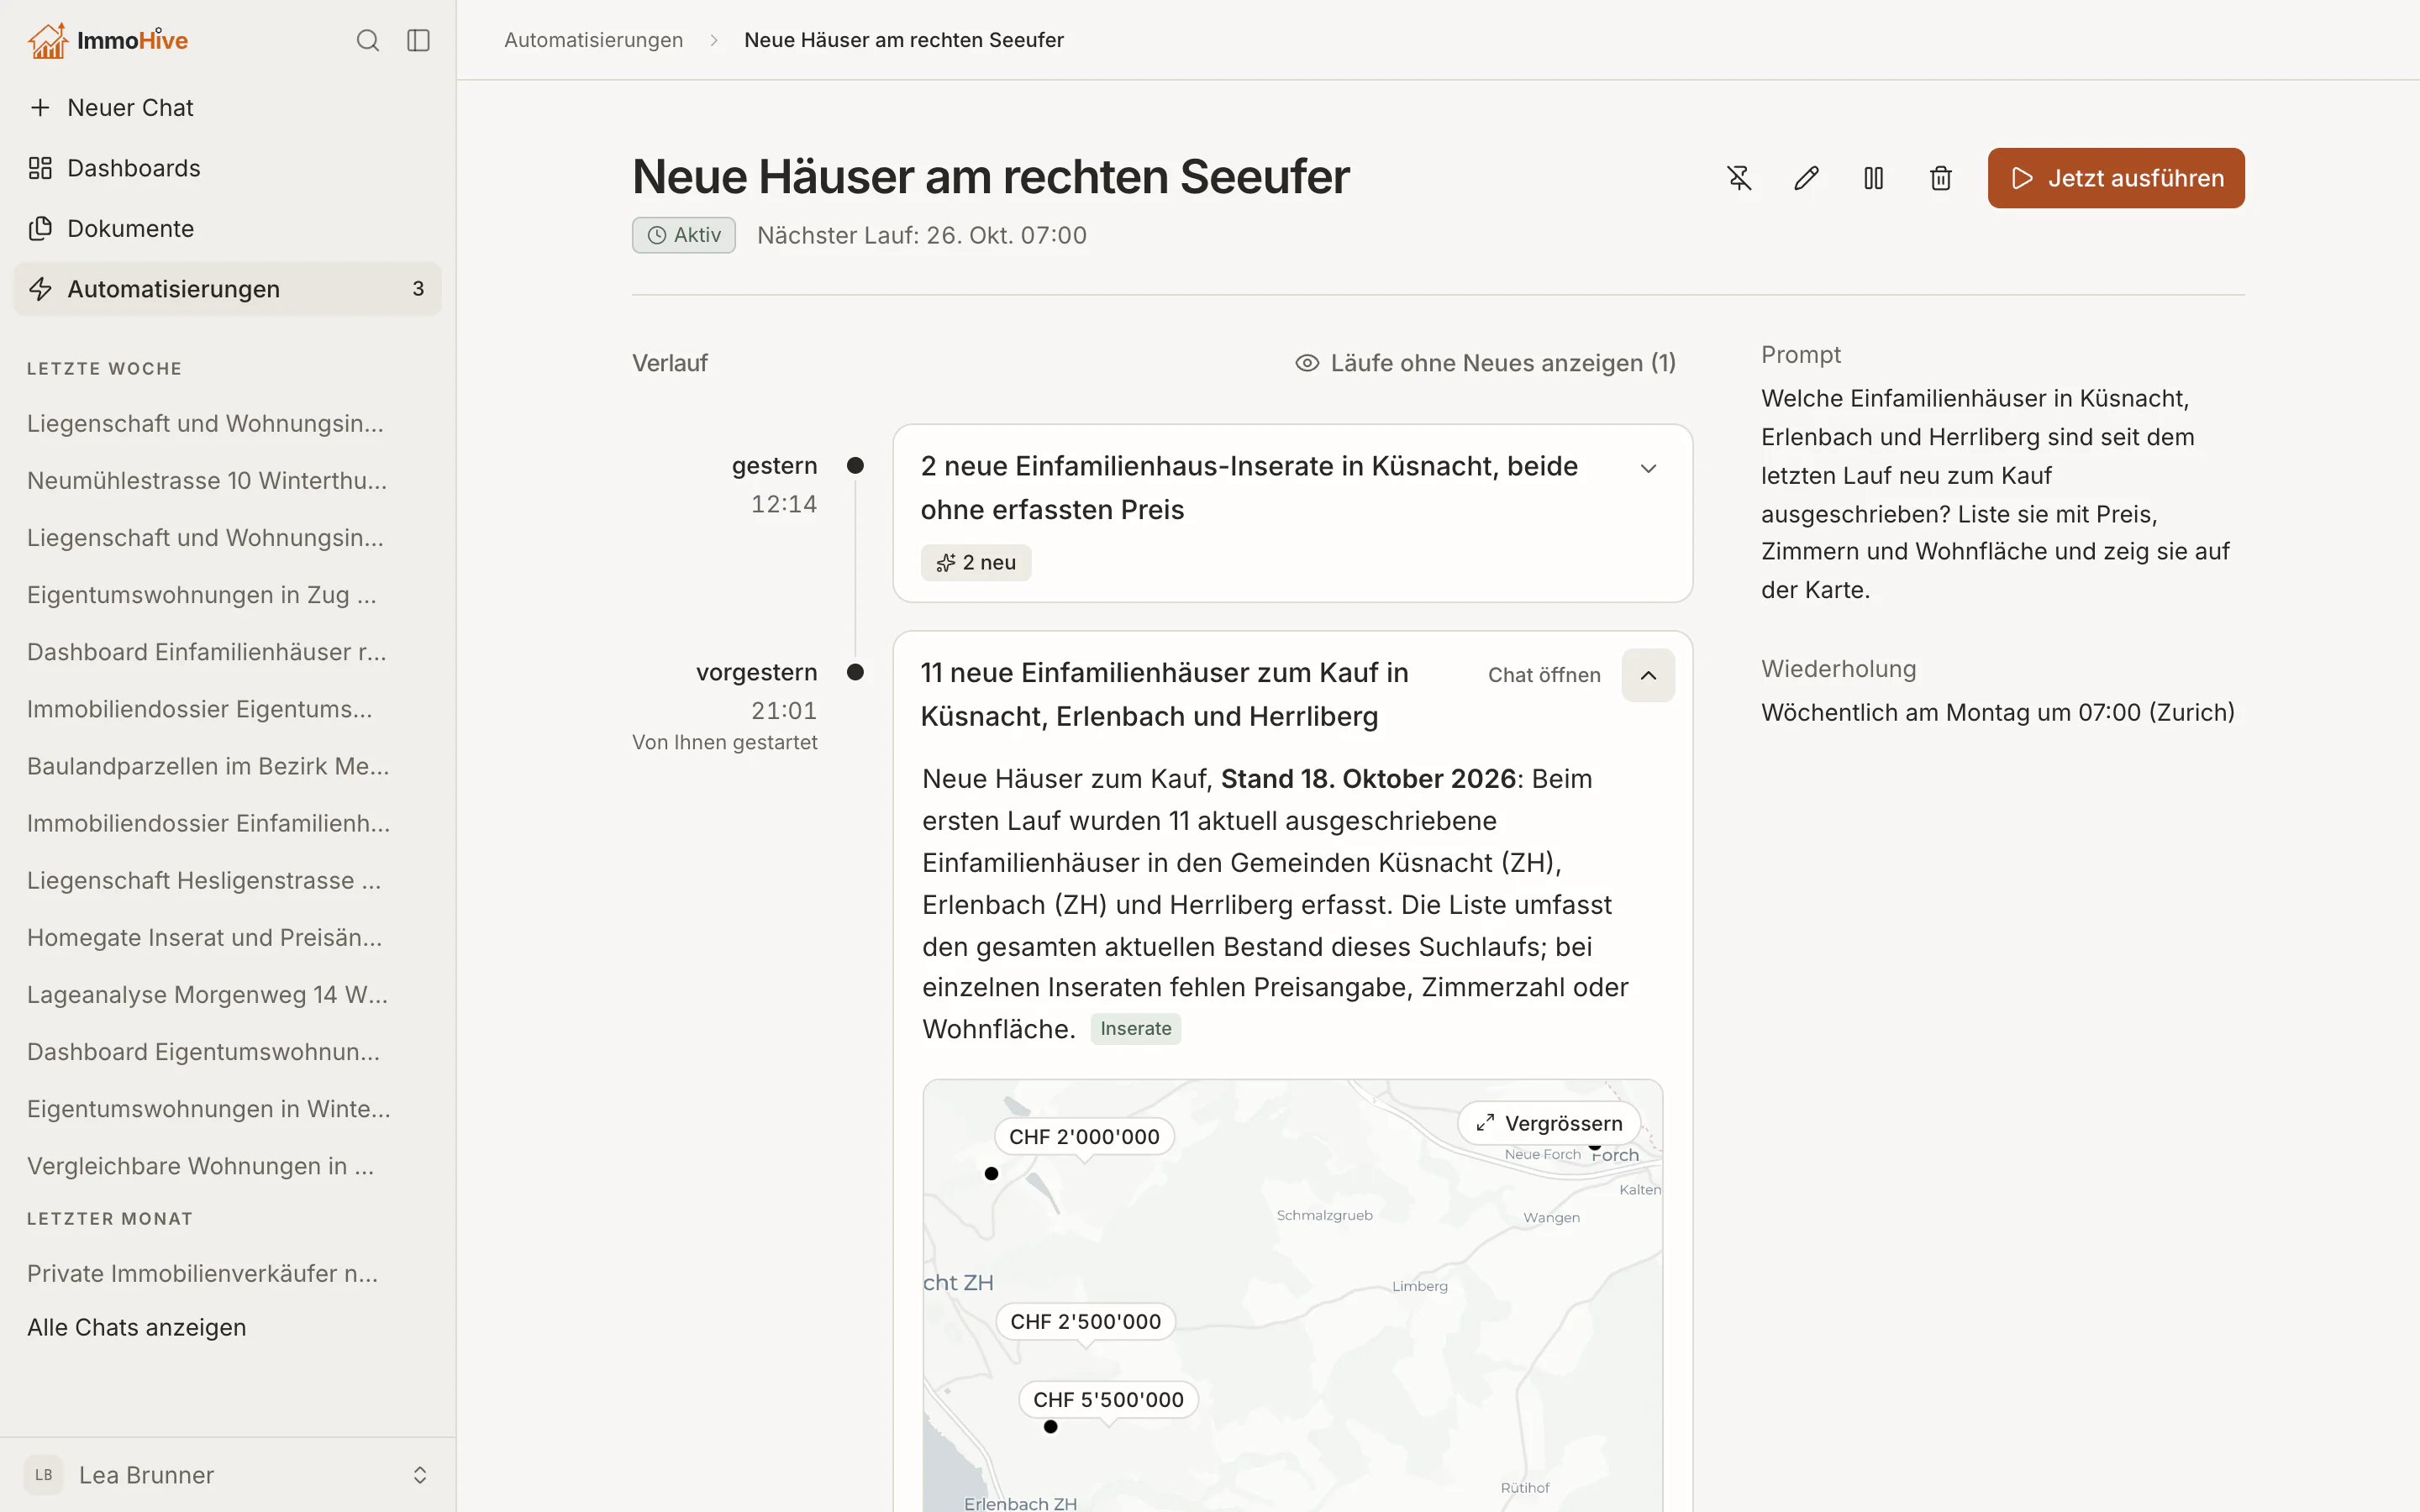This screenshot has width=2420, height=1512.
Task: Click the ImmoHive logo
Action: (108, 40)
